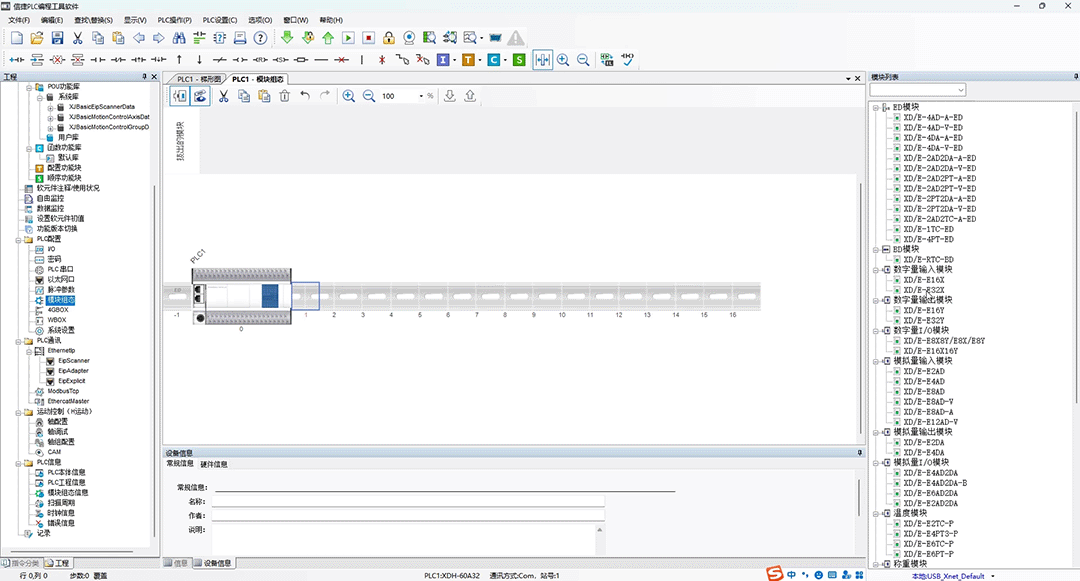
Task: Collapse the 数字量输入模块 group
Action: click(876, 270)
